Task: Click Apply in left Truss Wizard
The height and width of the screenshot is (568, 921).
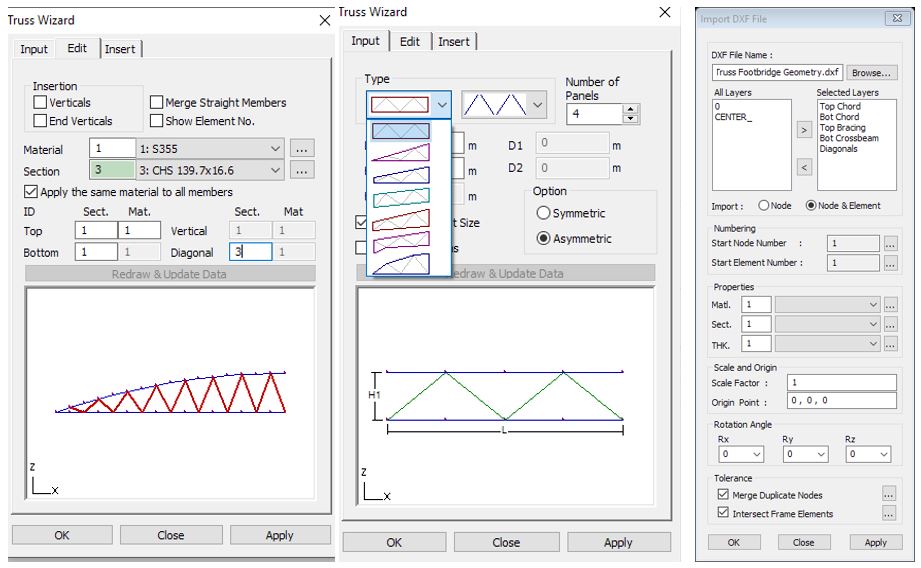Action: pos(280,535)
